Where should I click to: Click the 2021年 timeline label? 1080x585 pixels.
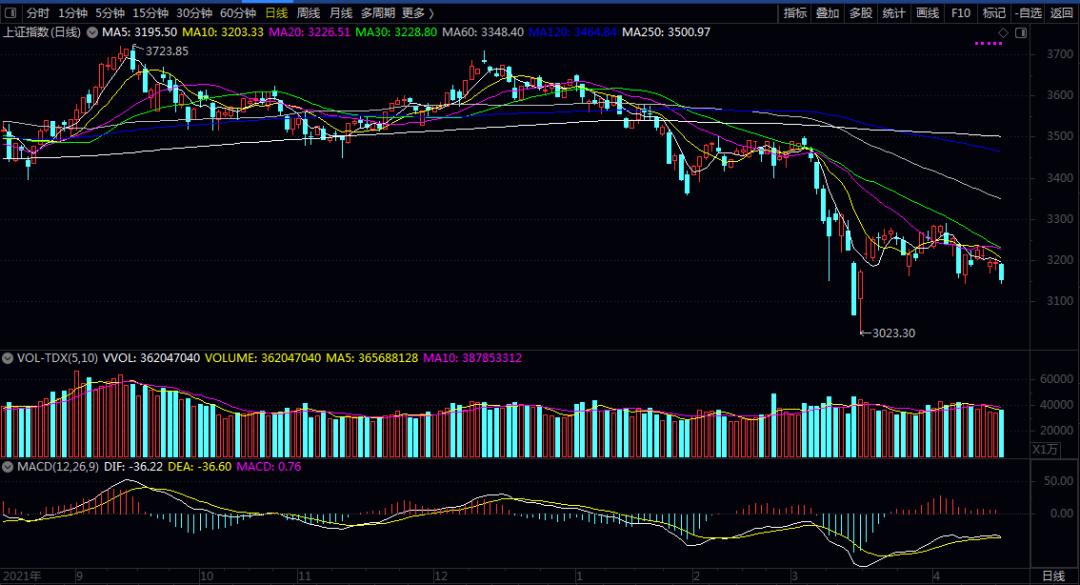22,576
